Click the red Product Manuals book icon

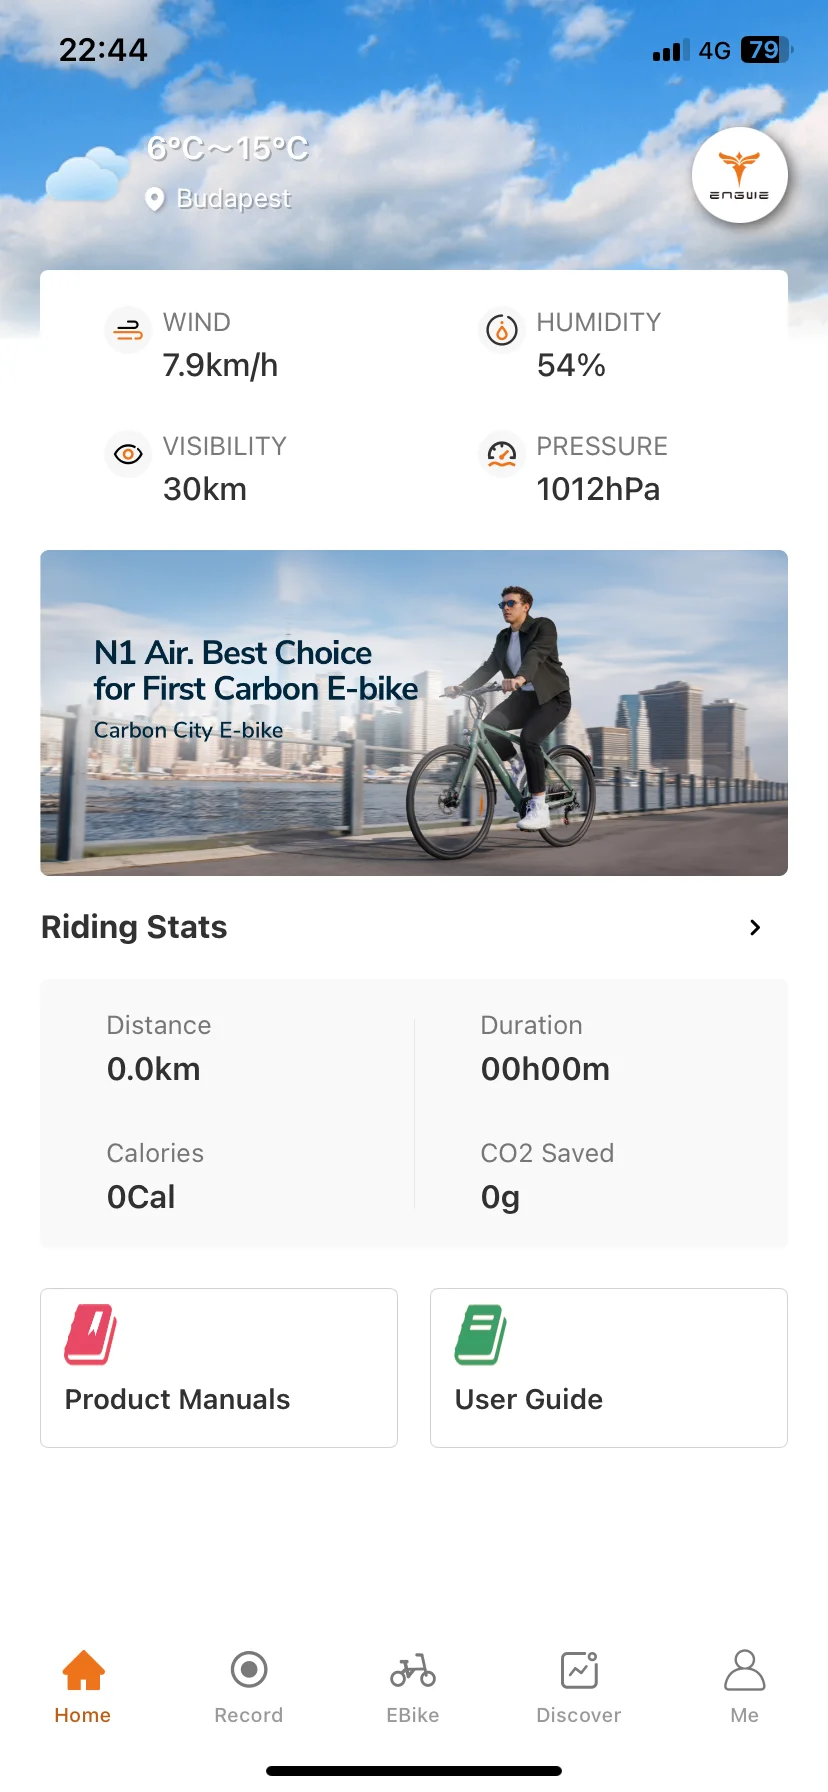point(90,1335)
